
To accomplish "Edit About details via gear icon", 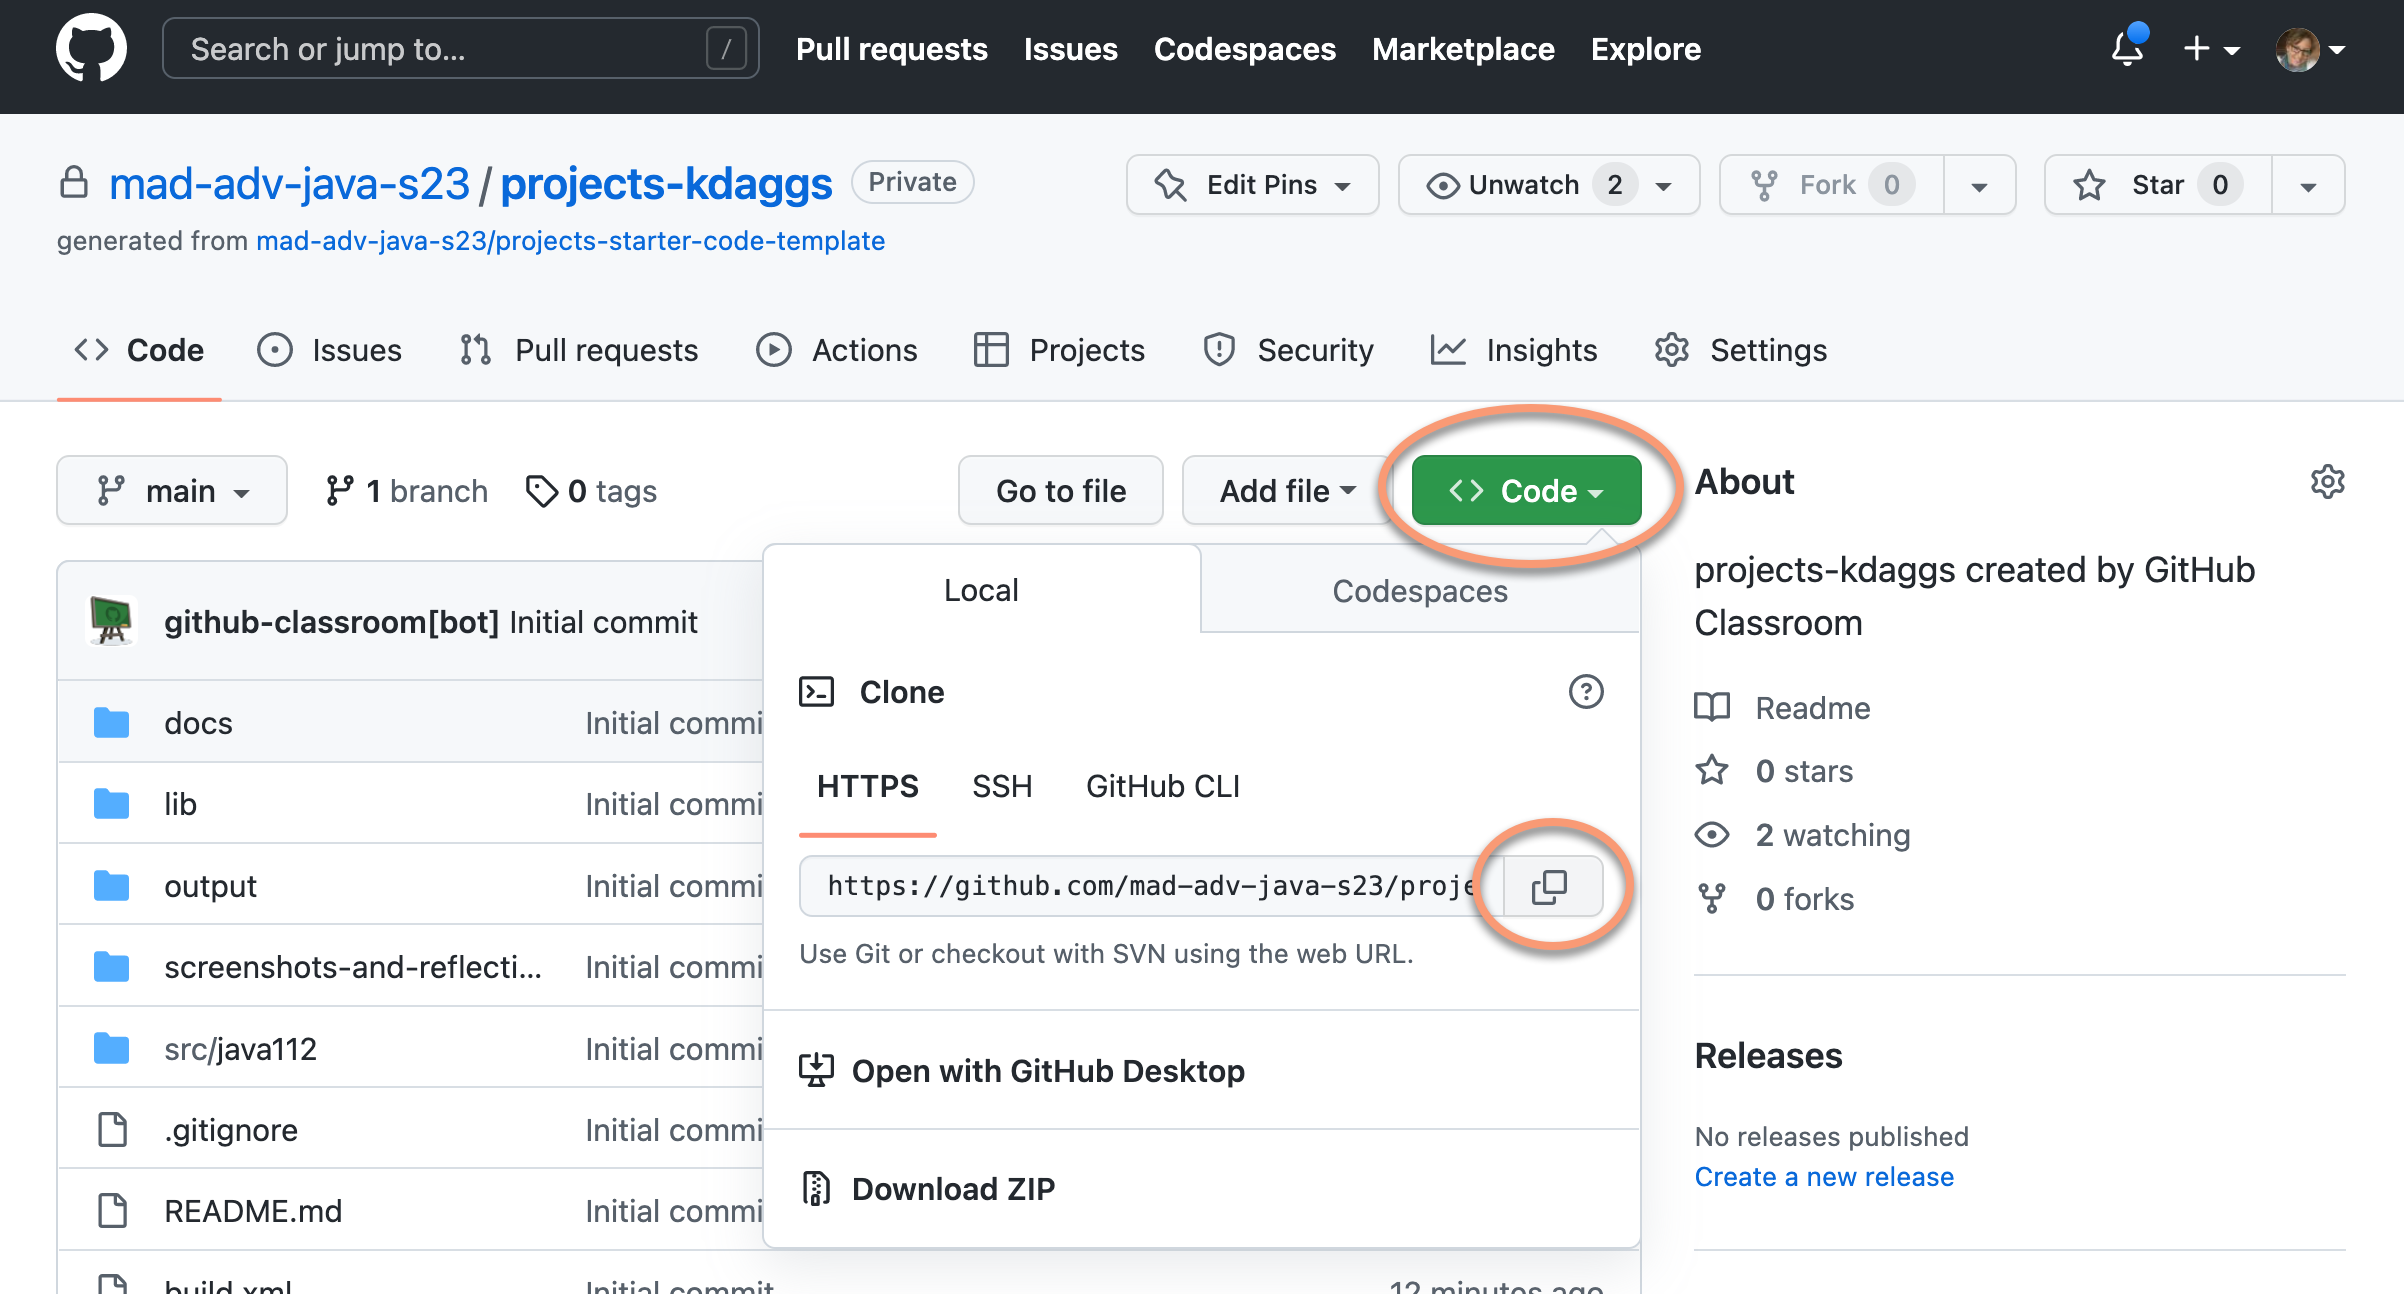I will 2328,482.
